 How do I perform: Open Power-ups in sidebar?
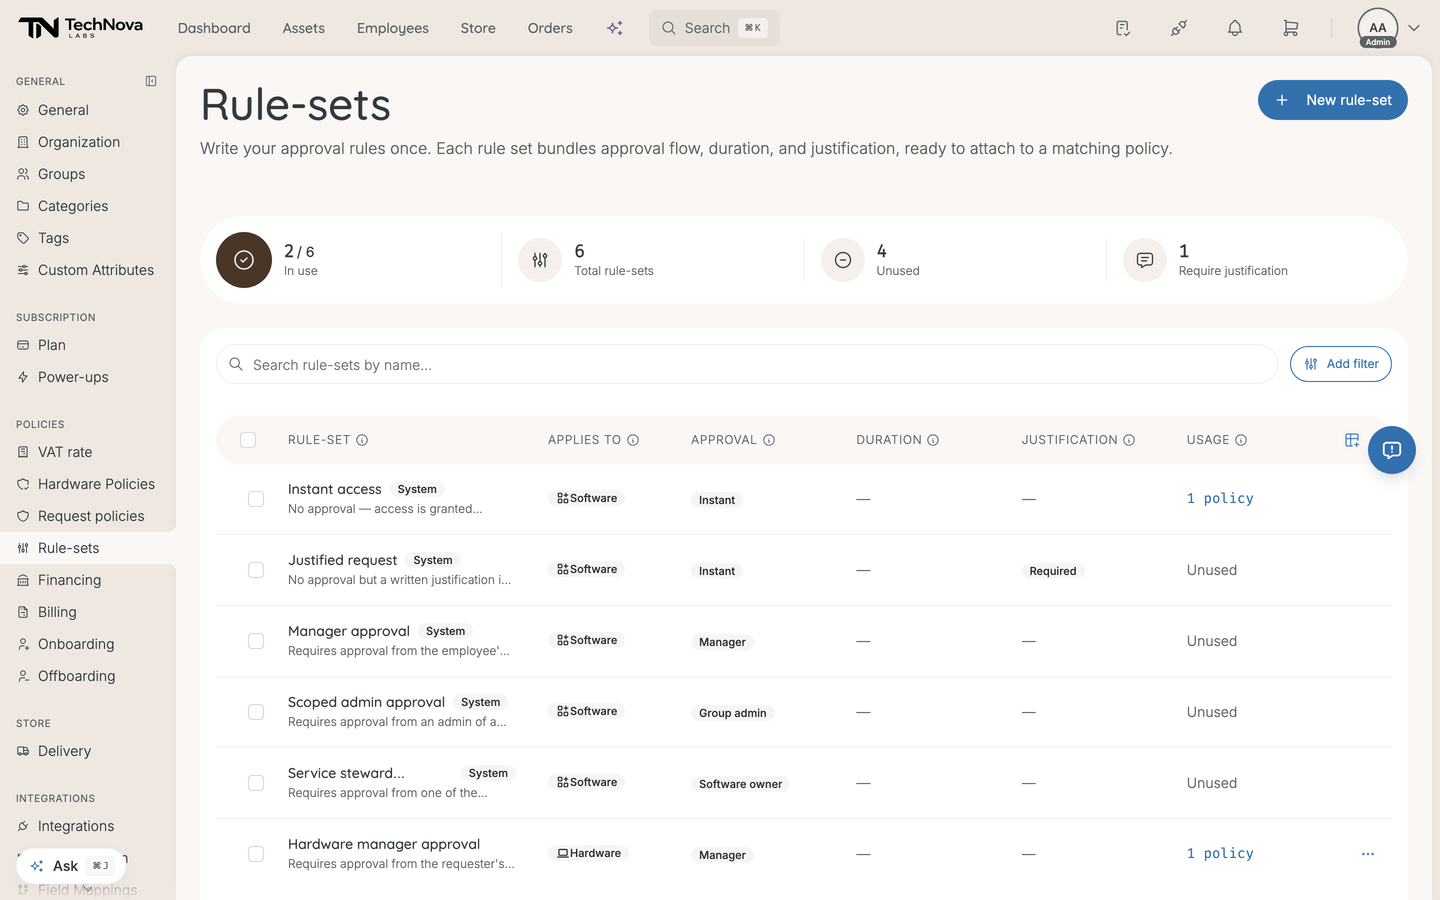(88, 377)
